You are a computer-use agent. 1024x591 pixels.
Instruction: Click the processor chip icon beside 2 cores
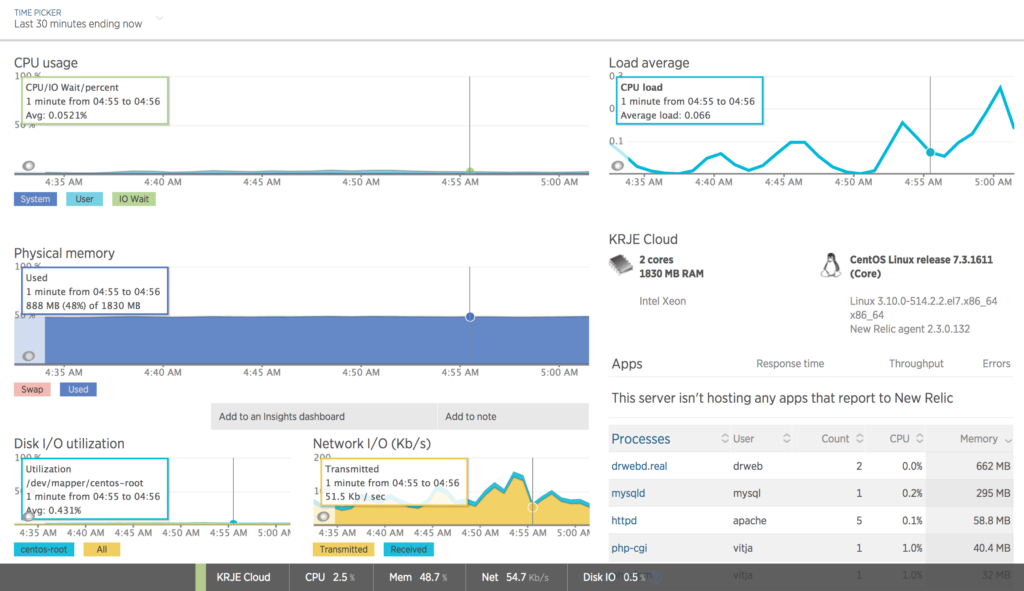pyautogui.click(x=621, y=264)
